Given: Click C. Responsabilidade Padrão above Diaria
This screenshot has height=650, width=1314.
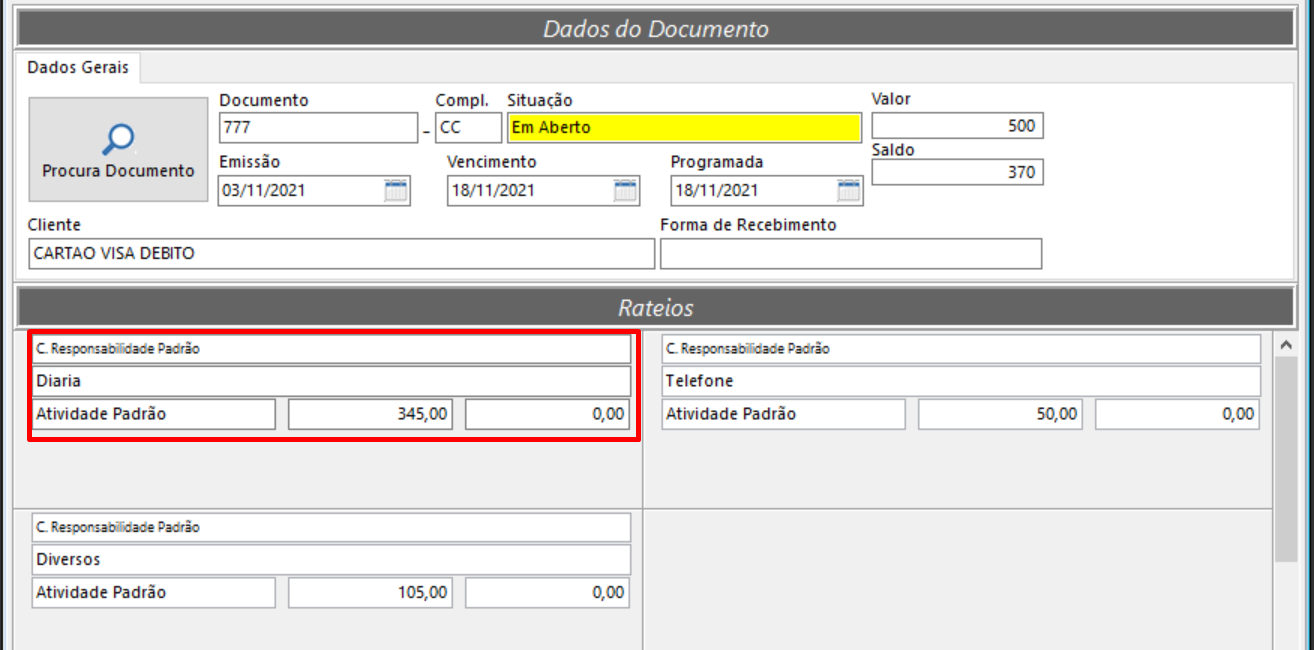Looking at the screenshot, I should pyautogui.click(x=331, y=349).
